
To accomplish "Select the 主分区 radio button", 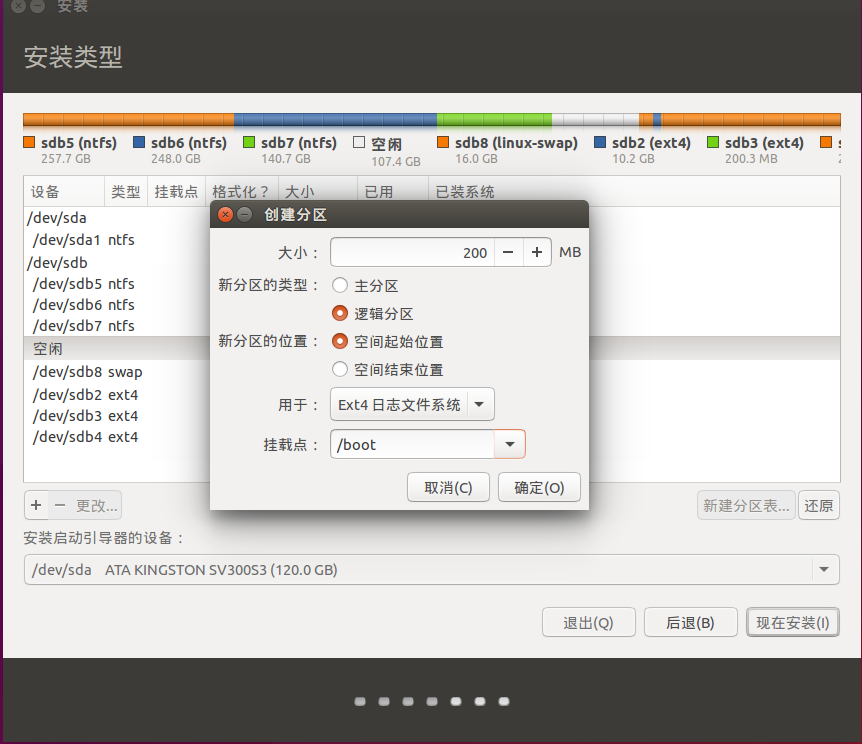I will click(x=339, y=285).
